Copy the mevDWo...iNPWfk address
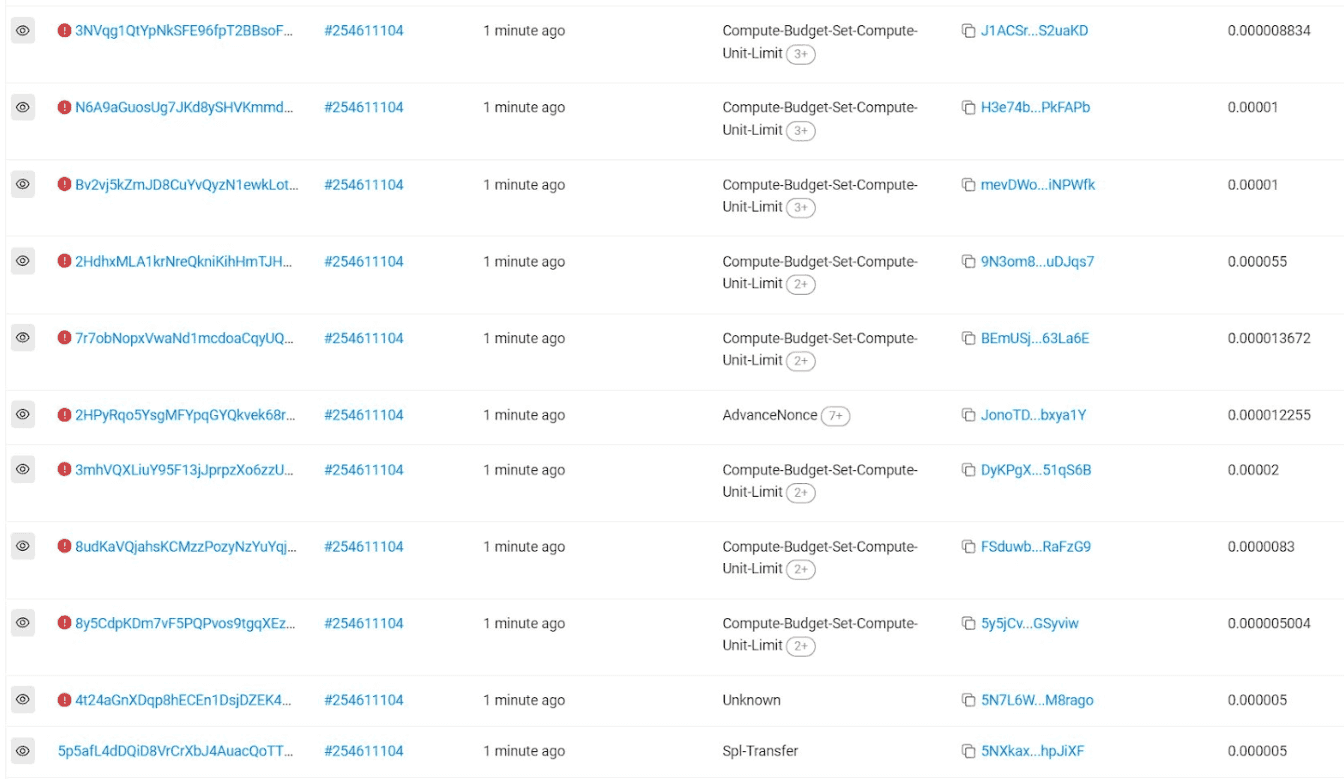 click(968, 185)
